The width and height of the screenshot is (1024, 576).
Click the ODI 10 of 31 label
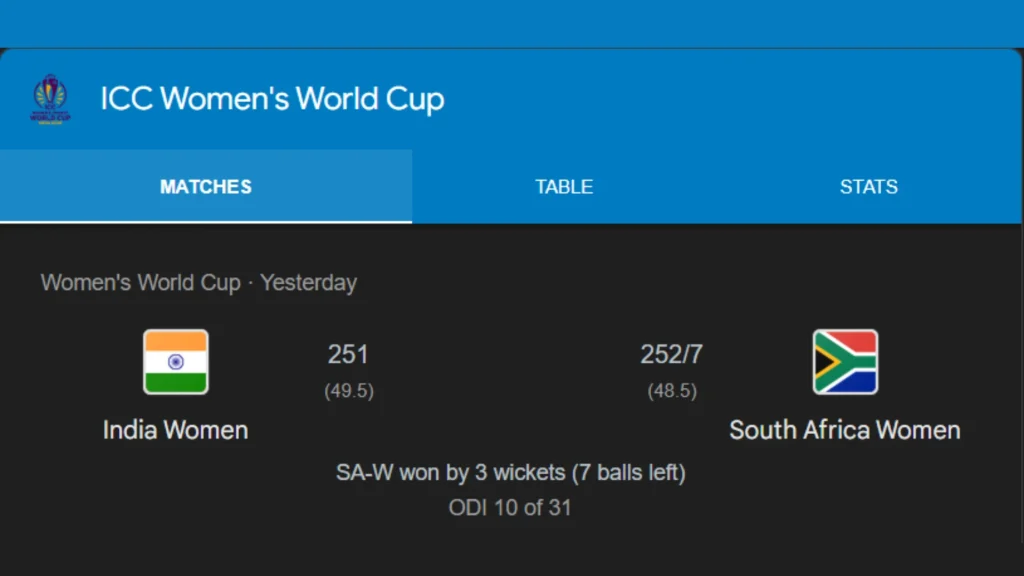[511, 507]
